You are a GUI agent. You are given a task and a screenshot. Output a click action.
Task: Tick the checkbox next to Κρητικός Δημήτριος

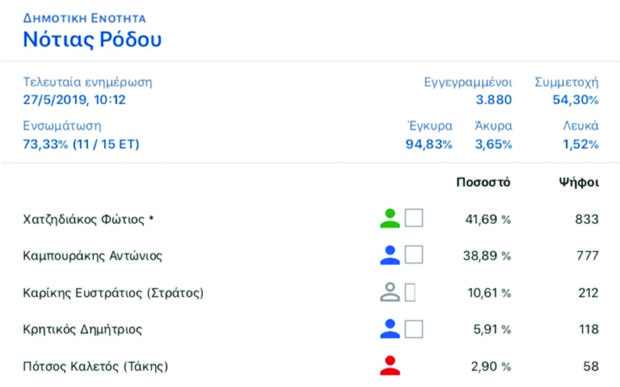point(414,329)
